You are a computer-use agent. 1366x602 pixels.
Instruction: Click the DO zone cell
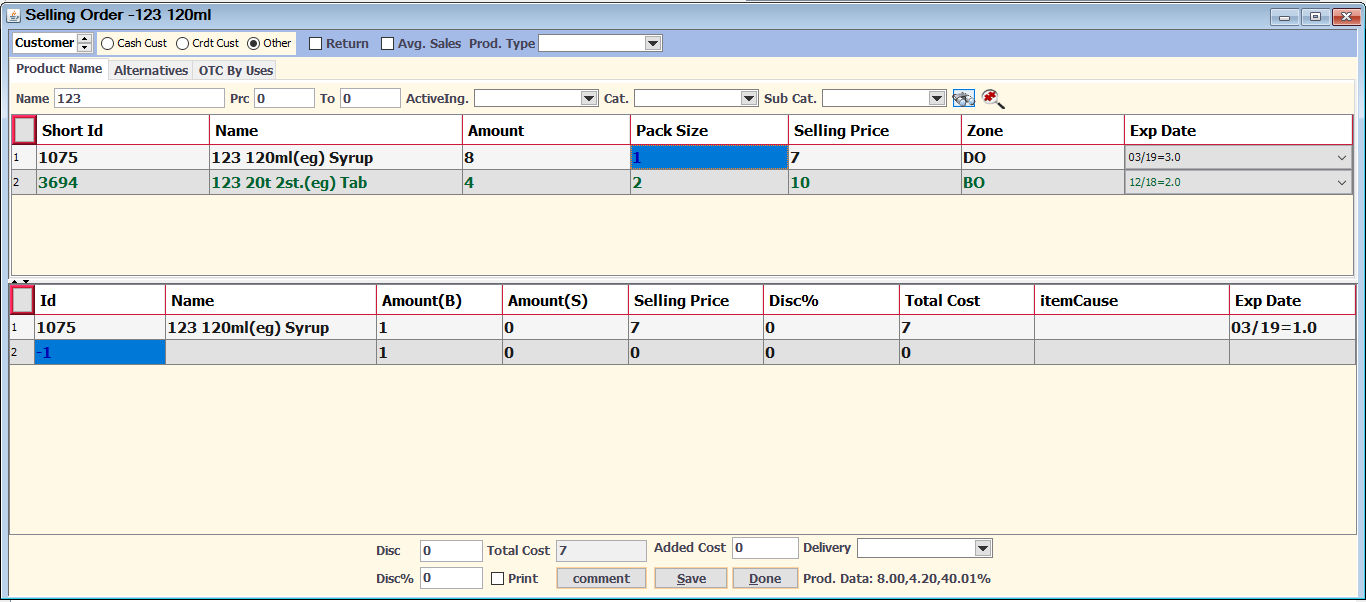point(1043,157)
